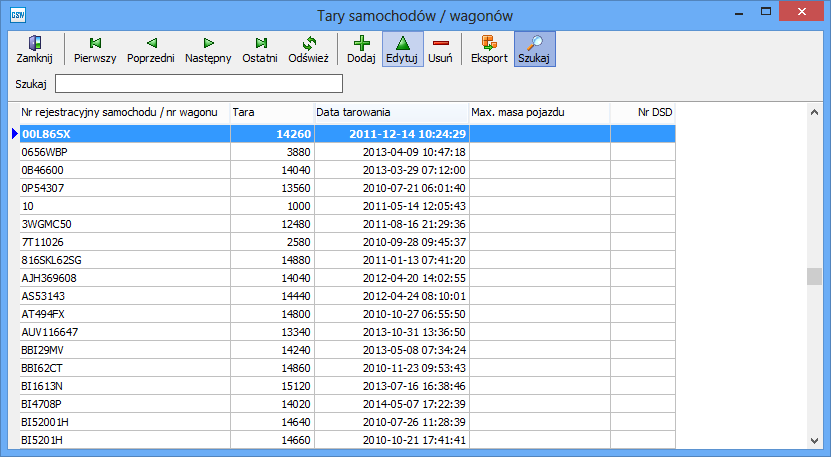The height and width of the screenshot is (457, 831).
Task: Sort by Data tarowania column header
Action: coord(390,113)
